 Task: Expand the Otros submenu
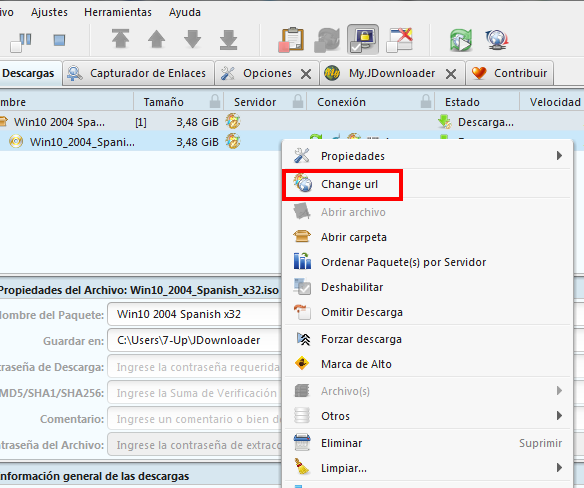click(x=428, y=416)
